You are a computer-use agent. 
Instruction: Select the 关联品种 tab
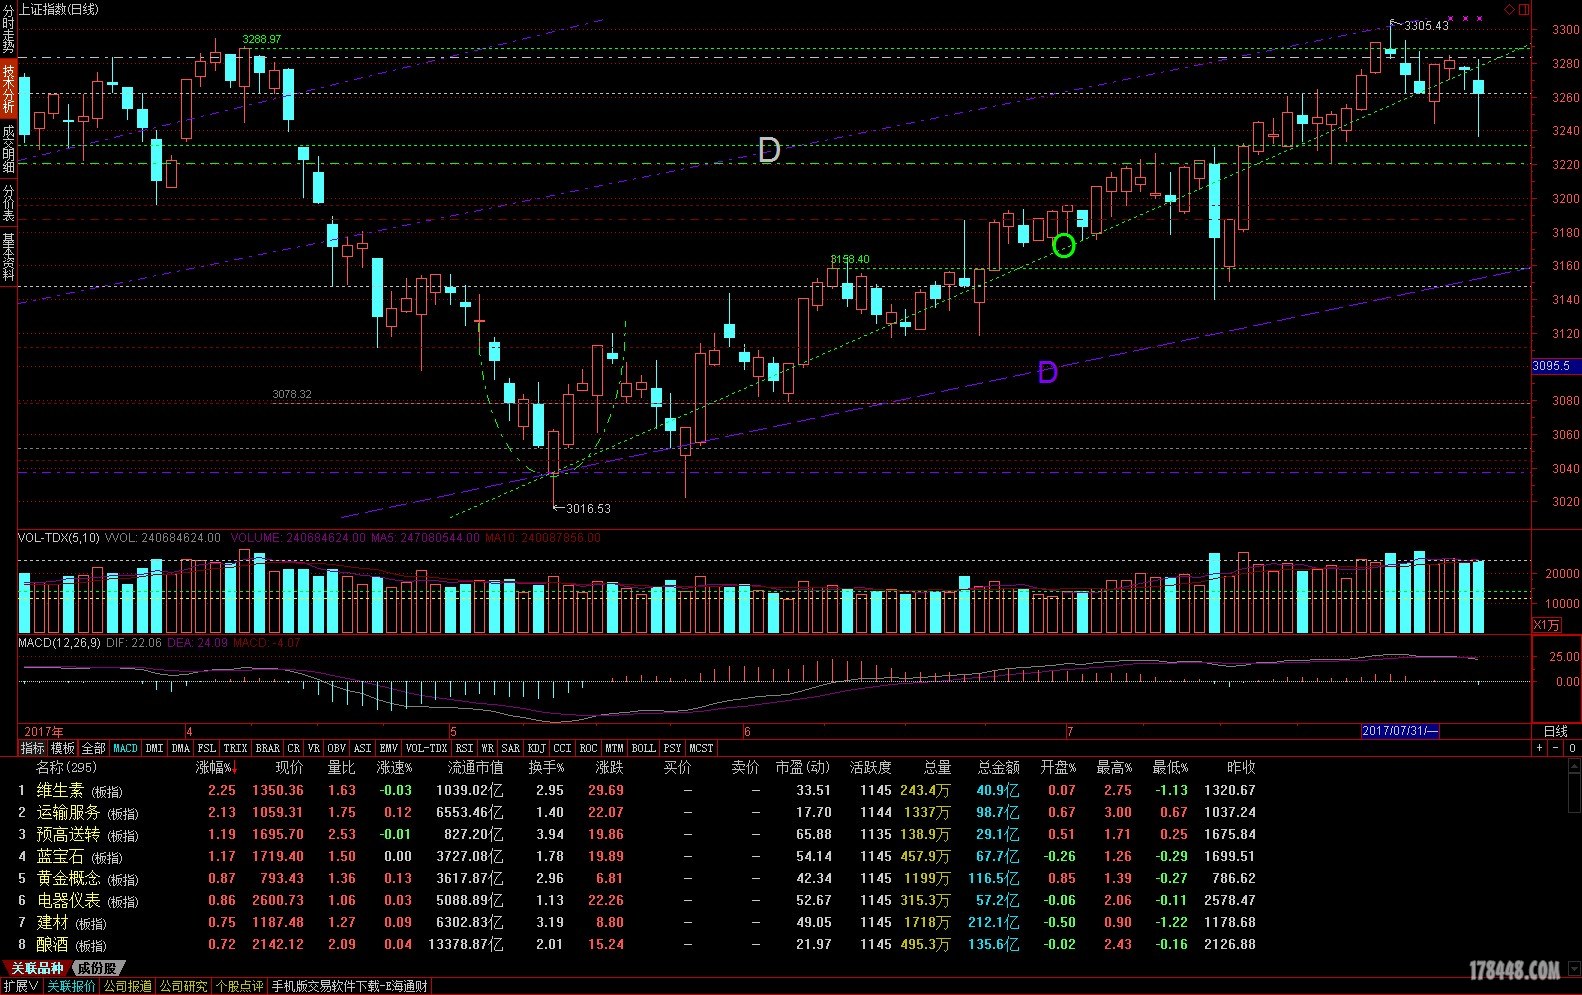point(36,968)
